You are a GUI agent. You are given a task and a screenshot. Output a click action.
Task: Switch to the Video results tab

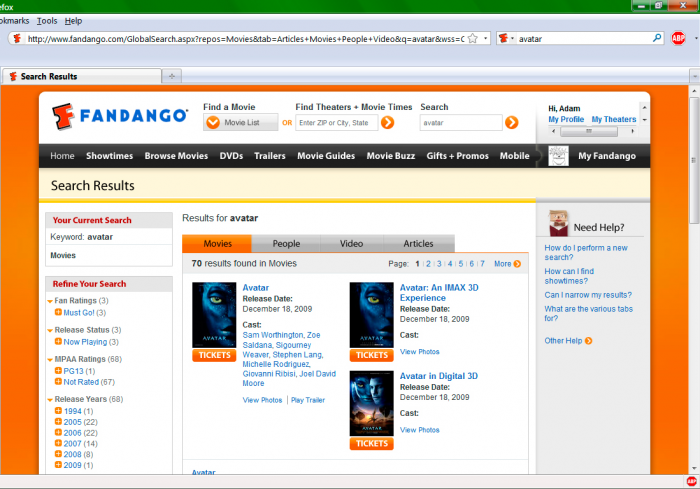[351, 244]
